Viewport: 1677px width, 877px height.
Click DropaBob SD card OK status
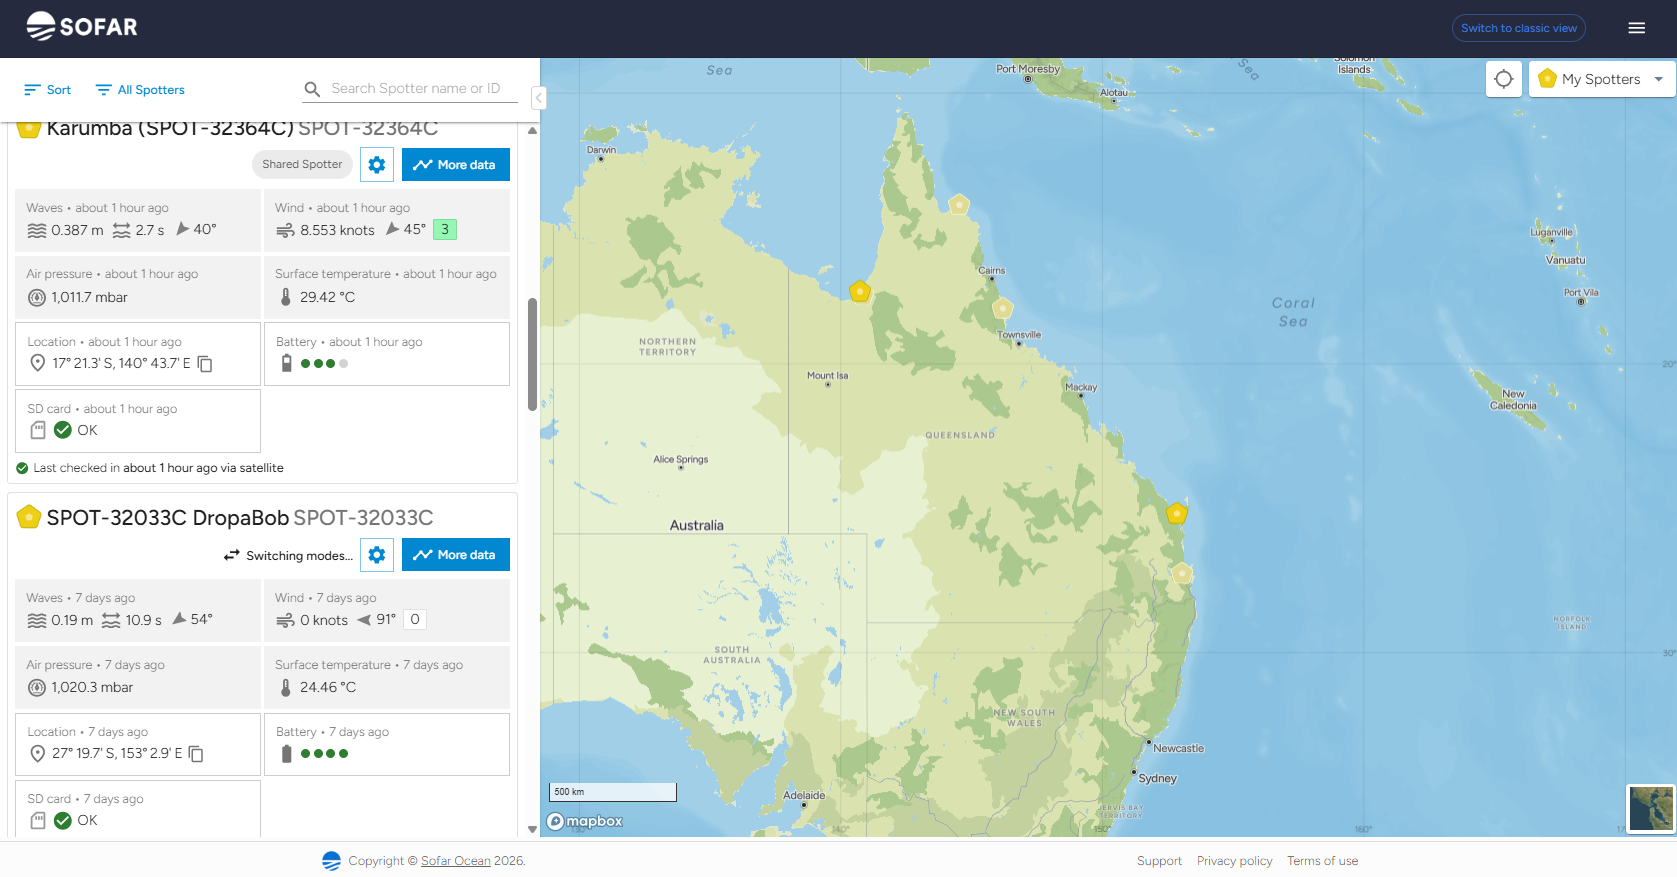76,820
